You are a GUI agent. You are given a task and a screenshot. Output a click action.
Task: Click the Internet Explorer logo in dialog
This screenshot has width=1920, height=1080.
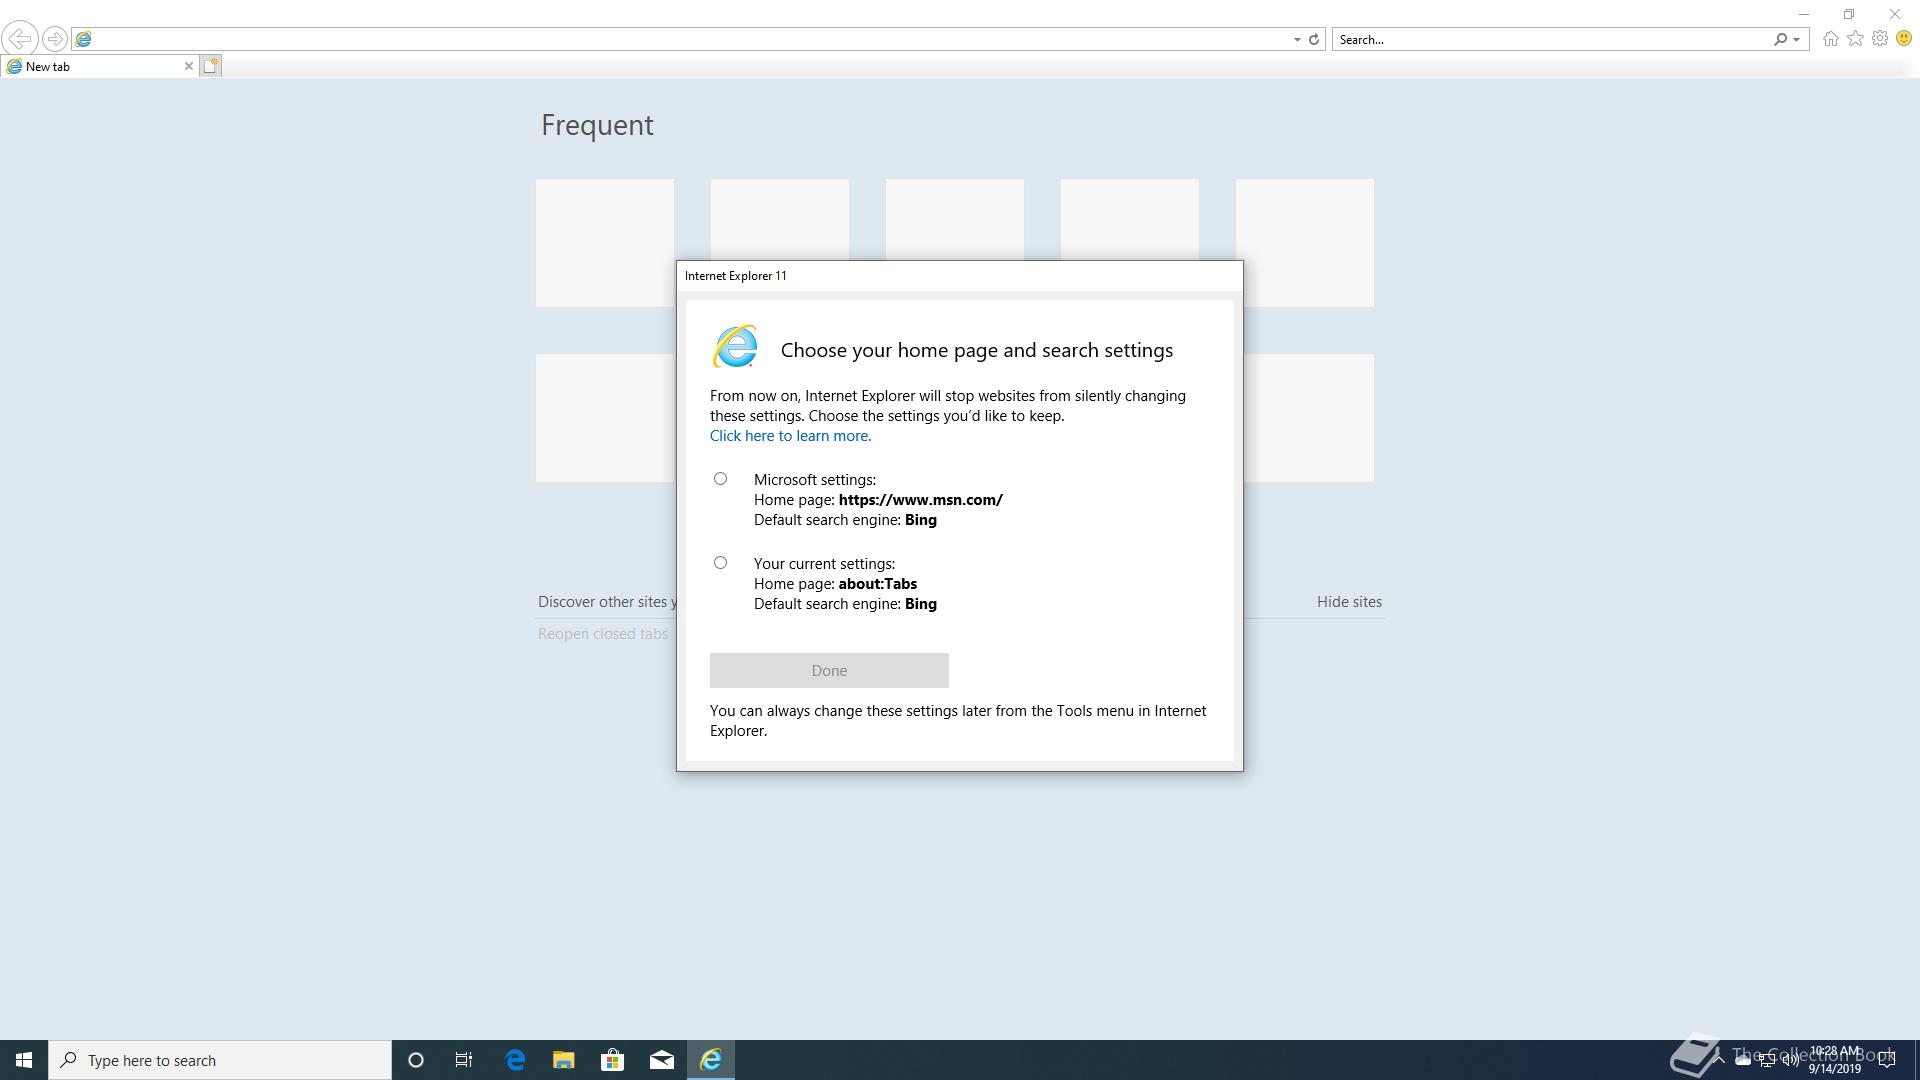(735, 347)
